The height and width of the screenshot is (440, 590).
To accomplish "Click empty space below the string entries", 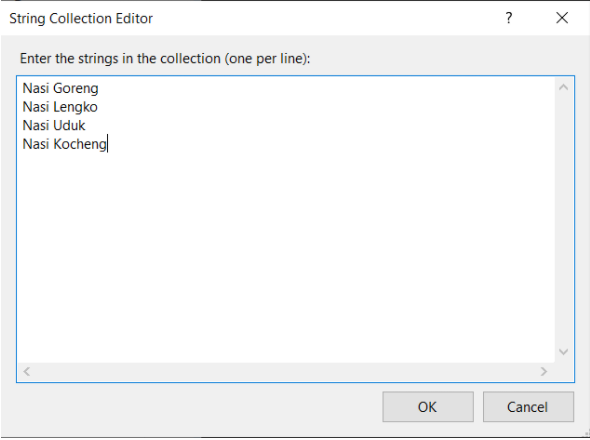I will [286, 256].
